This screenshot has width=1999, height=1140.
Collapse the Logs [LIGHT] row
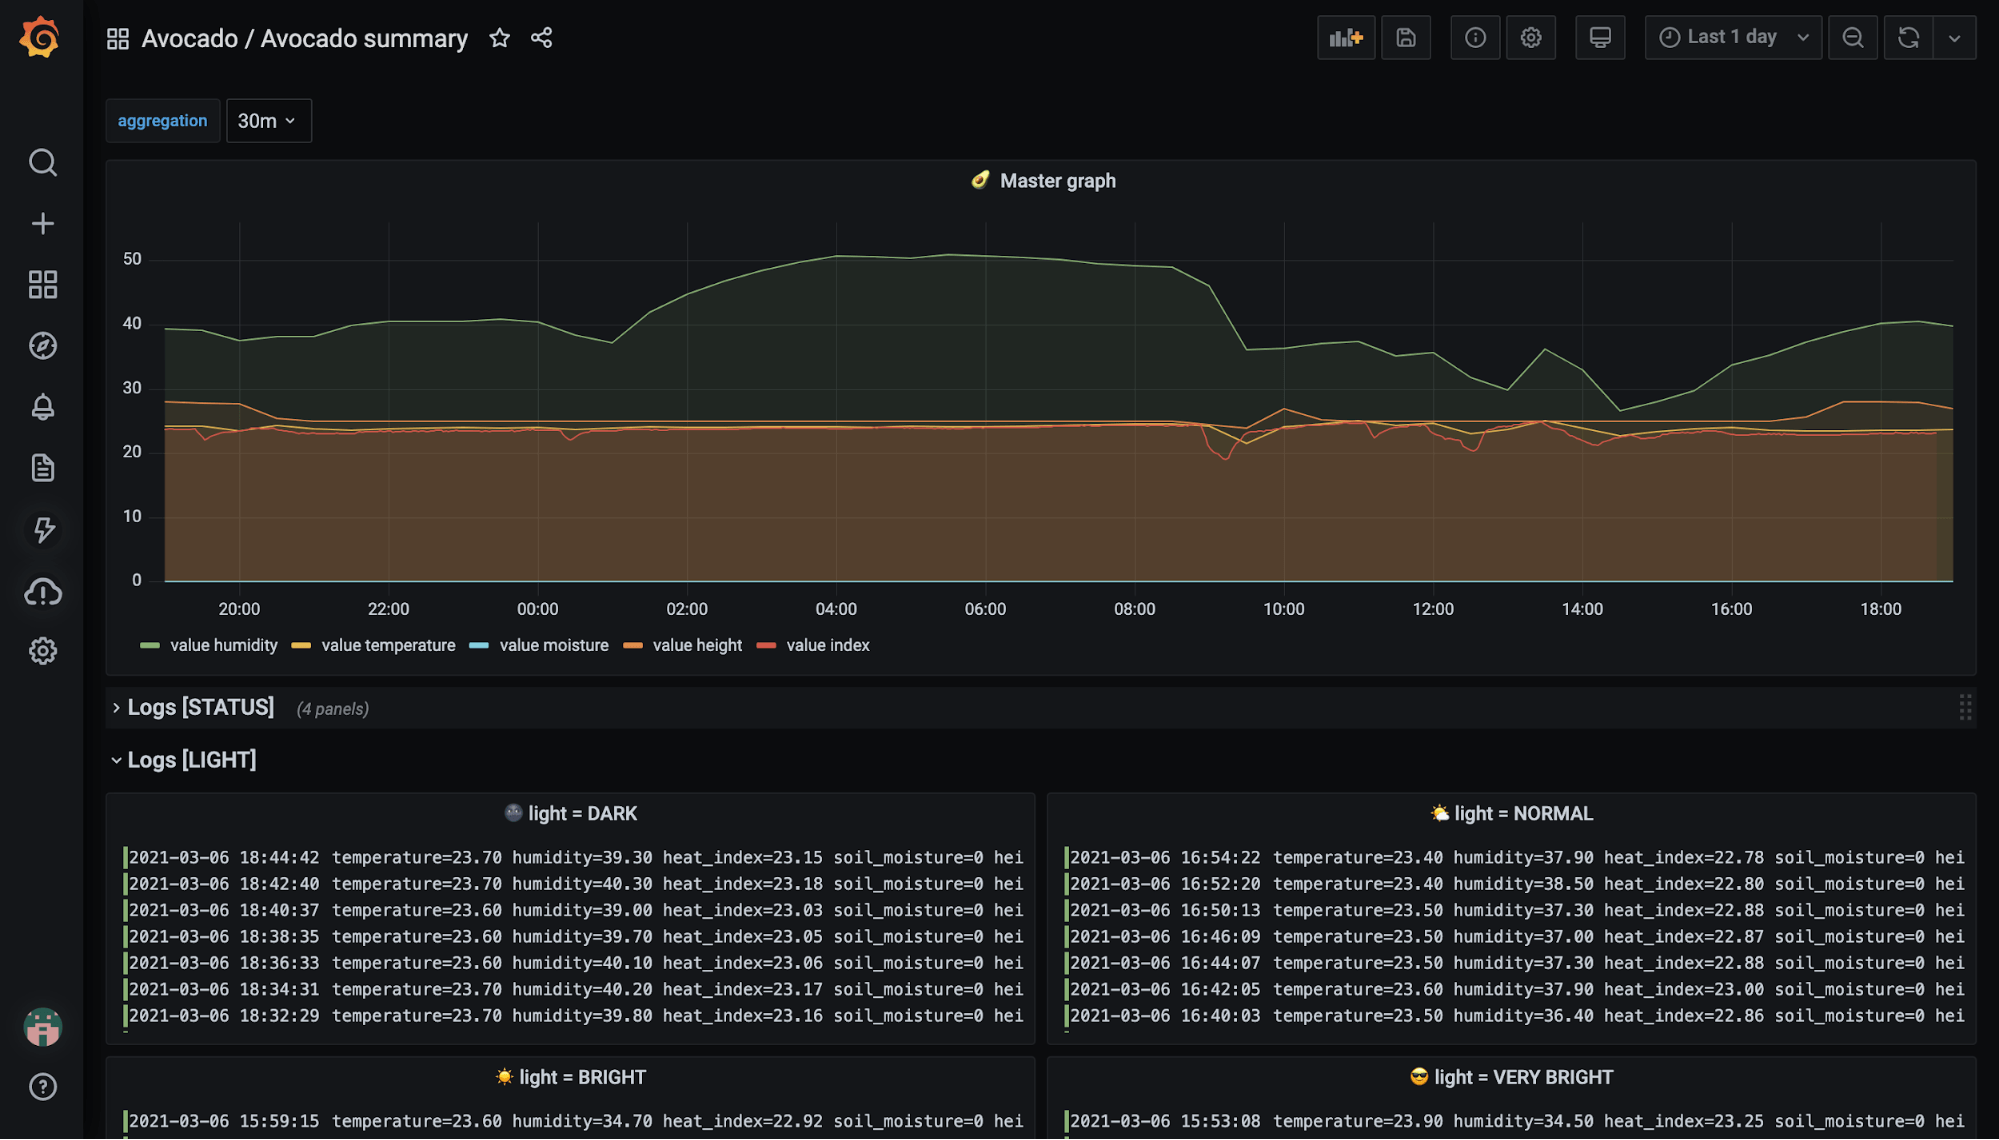tap(191, 760)
